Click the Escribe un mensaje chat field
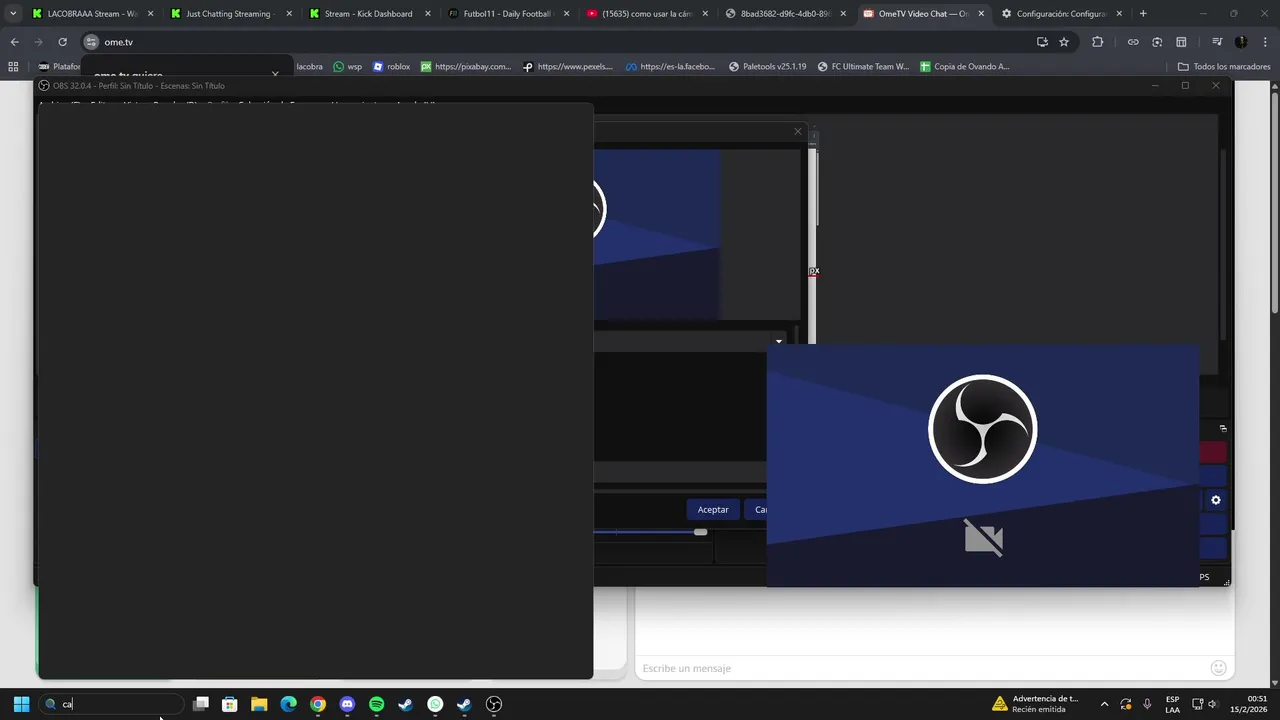This screenshot has height=720, width=1280. coord(920,668)
